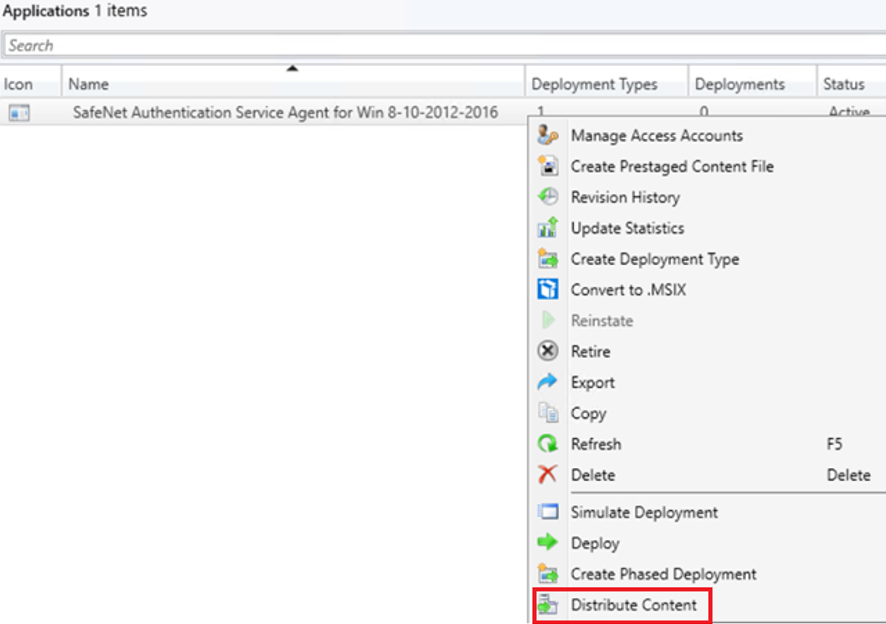Click the Update Statistics chart icon
Viewport: 886px width, 624px height.
click(x=547, y=228)
